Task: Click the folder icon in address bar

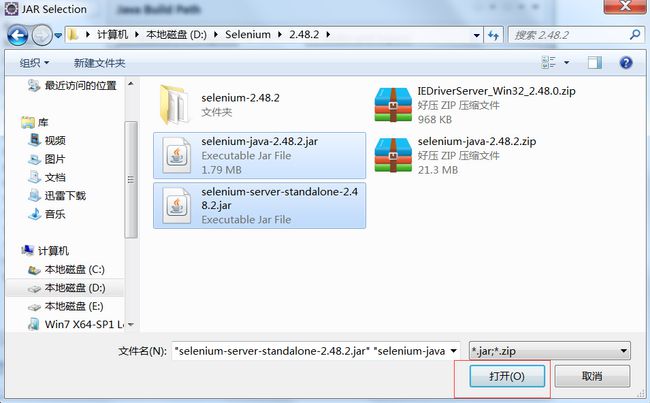Action: coord(73,34)
